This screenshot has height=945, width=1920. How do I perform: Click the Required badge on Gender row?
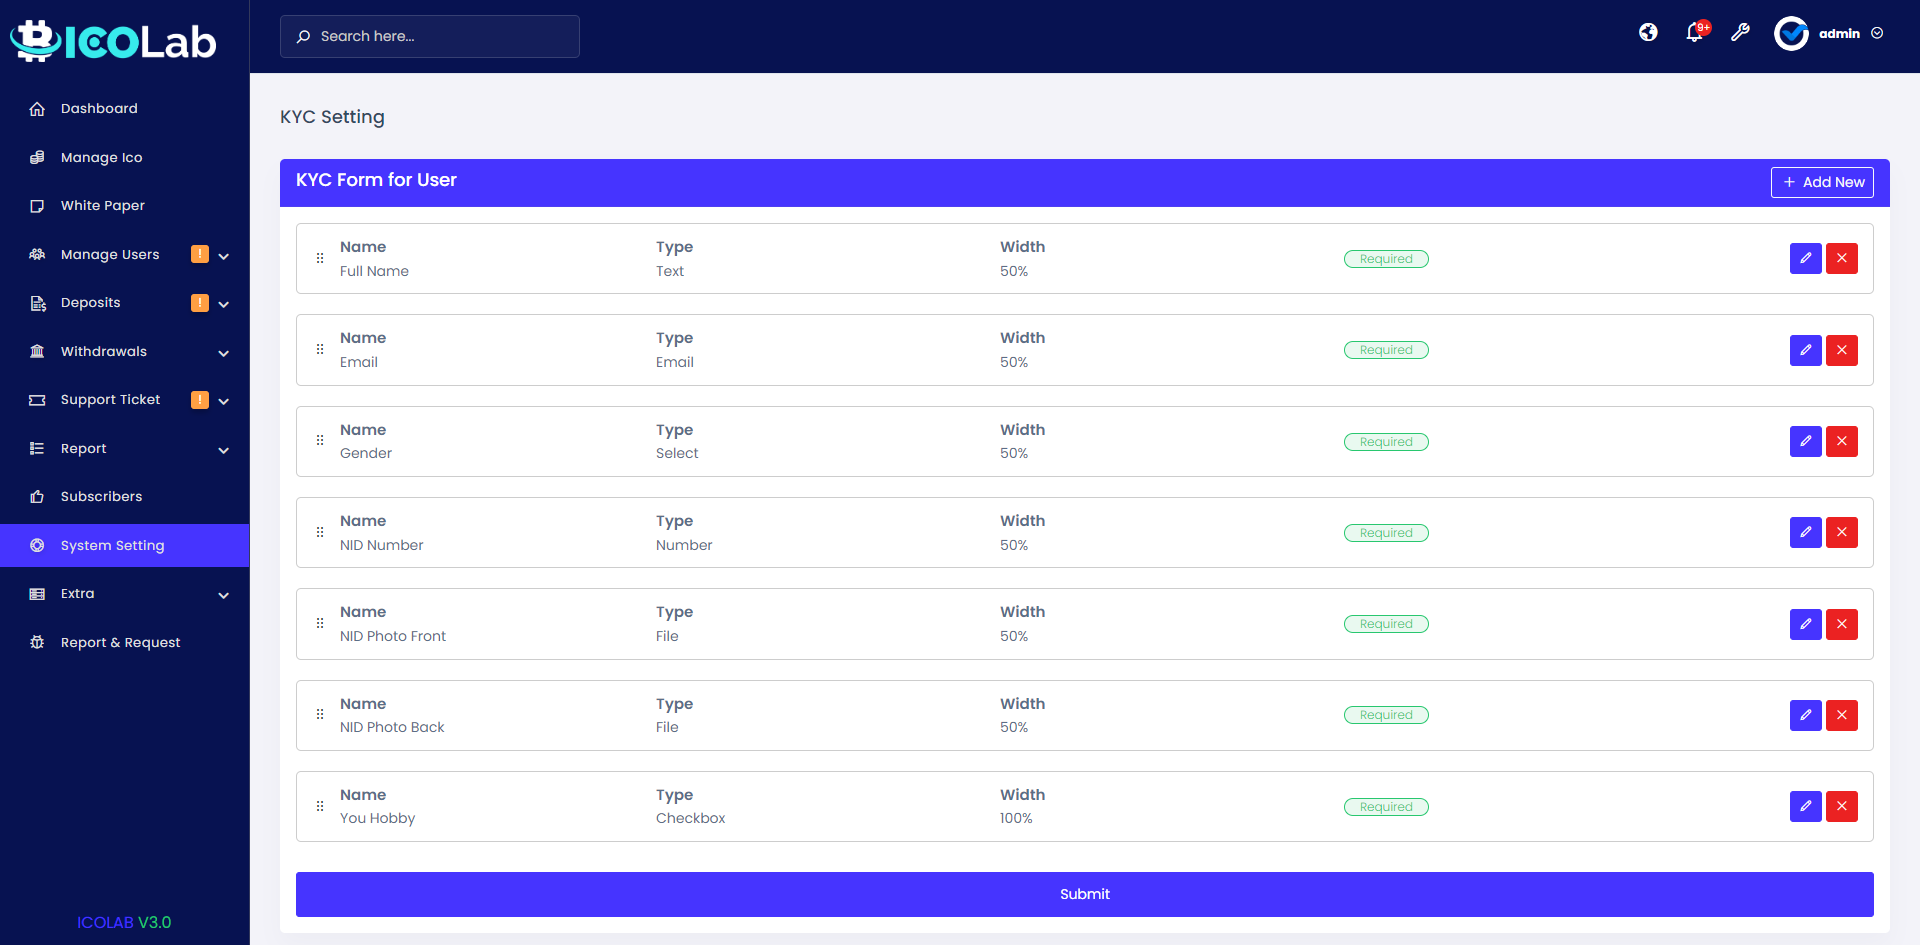1386,442
